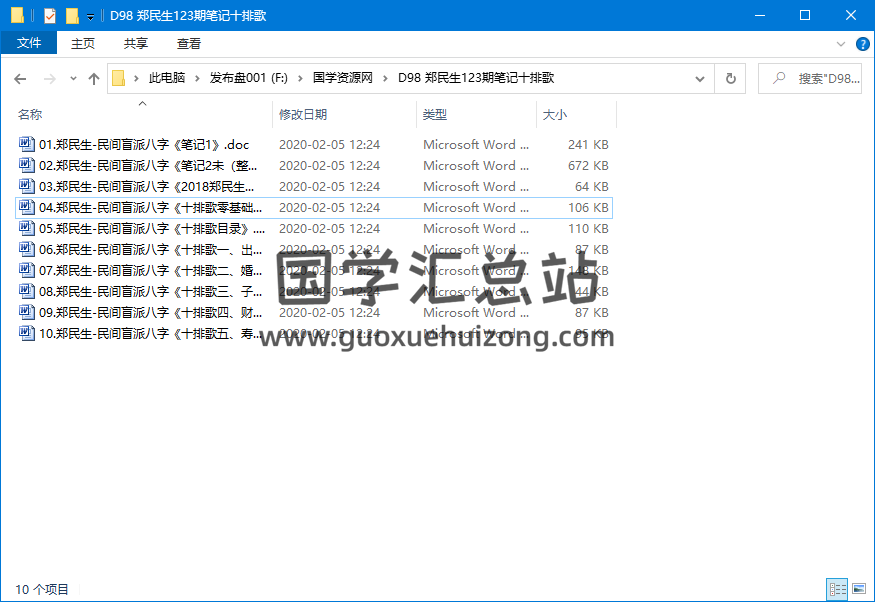Open the Customize Quick Access Toolbar dropdown

click(x=90, y=17)
